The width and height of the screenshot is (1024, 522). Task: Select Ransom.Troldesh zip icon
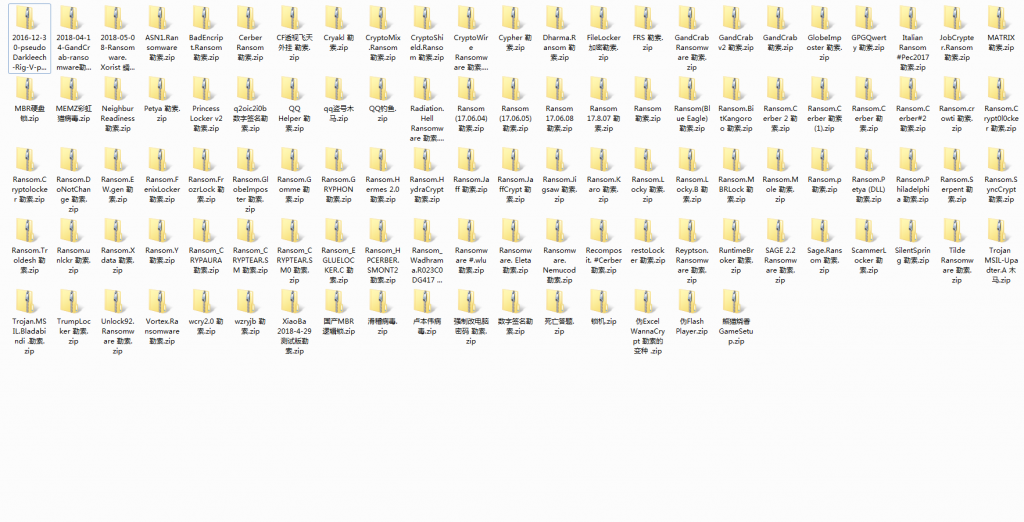tap(29, 231)
